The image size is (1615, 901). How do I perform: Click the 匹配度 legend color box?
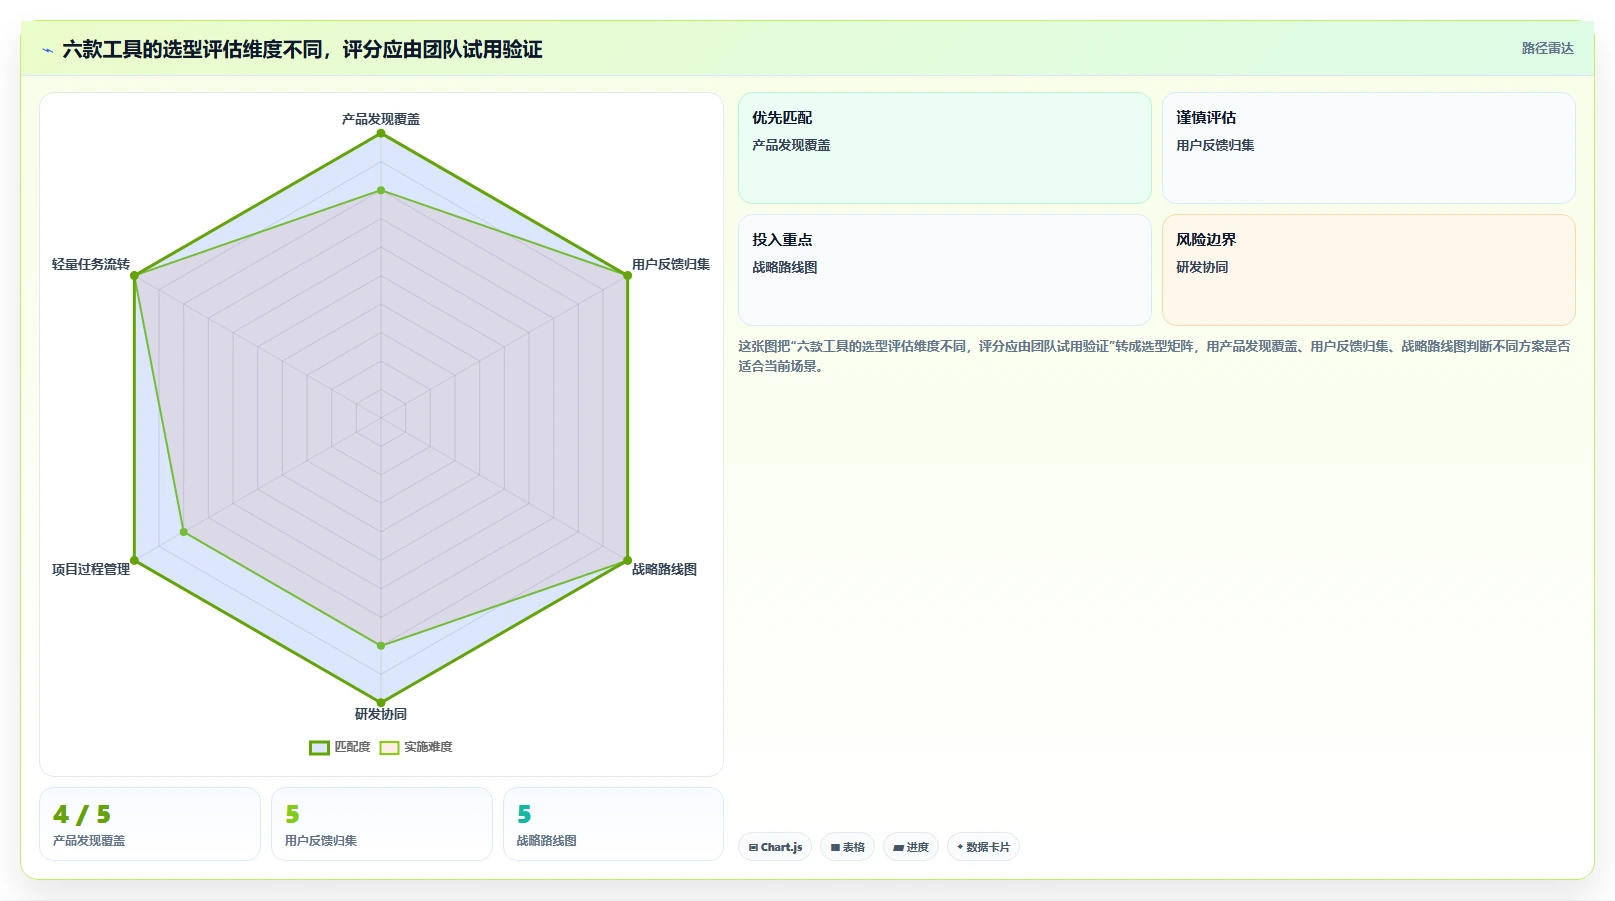[319, 747]
